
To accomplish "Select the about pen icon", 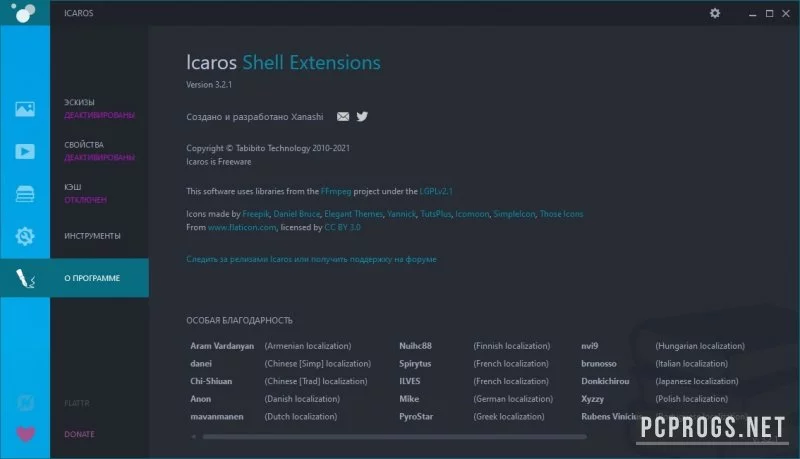I will [25, 278].
